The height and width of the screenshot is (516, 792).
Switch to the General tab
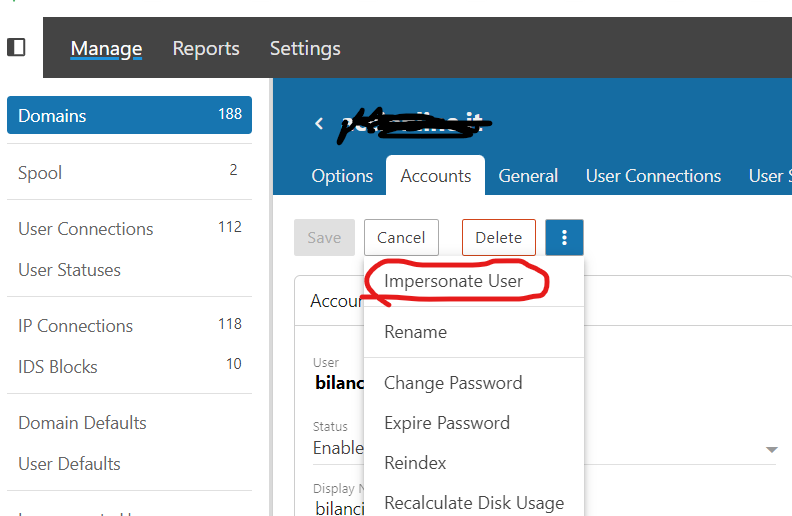[528, 176]
